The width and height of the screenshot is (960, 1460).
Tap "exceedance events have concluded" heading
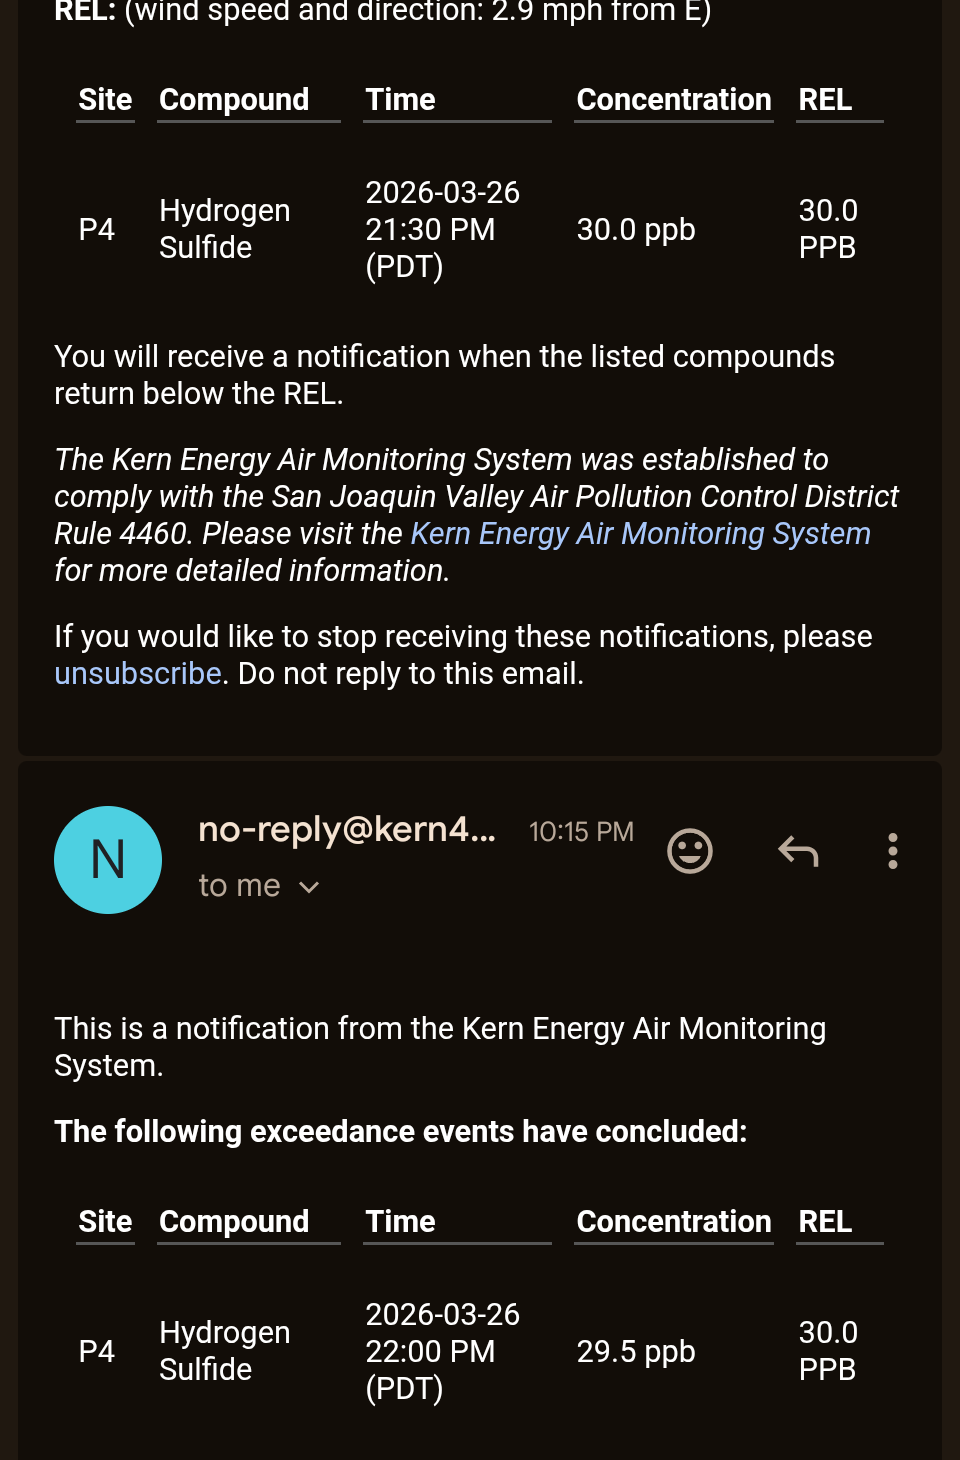coord(400,1132)
